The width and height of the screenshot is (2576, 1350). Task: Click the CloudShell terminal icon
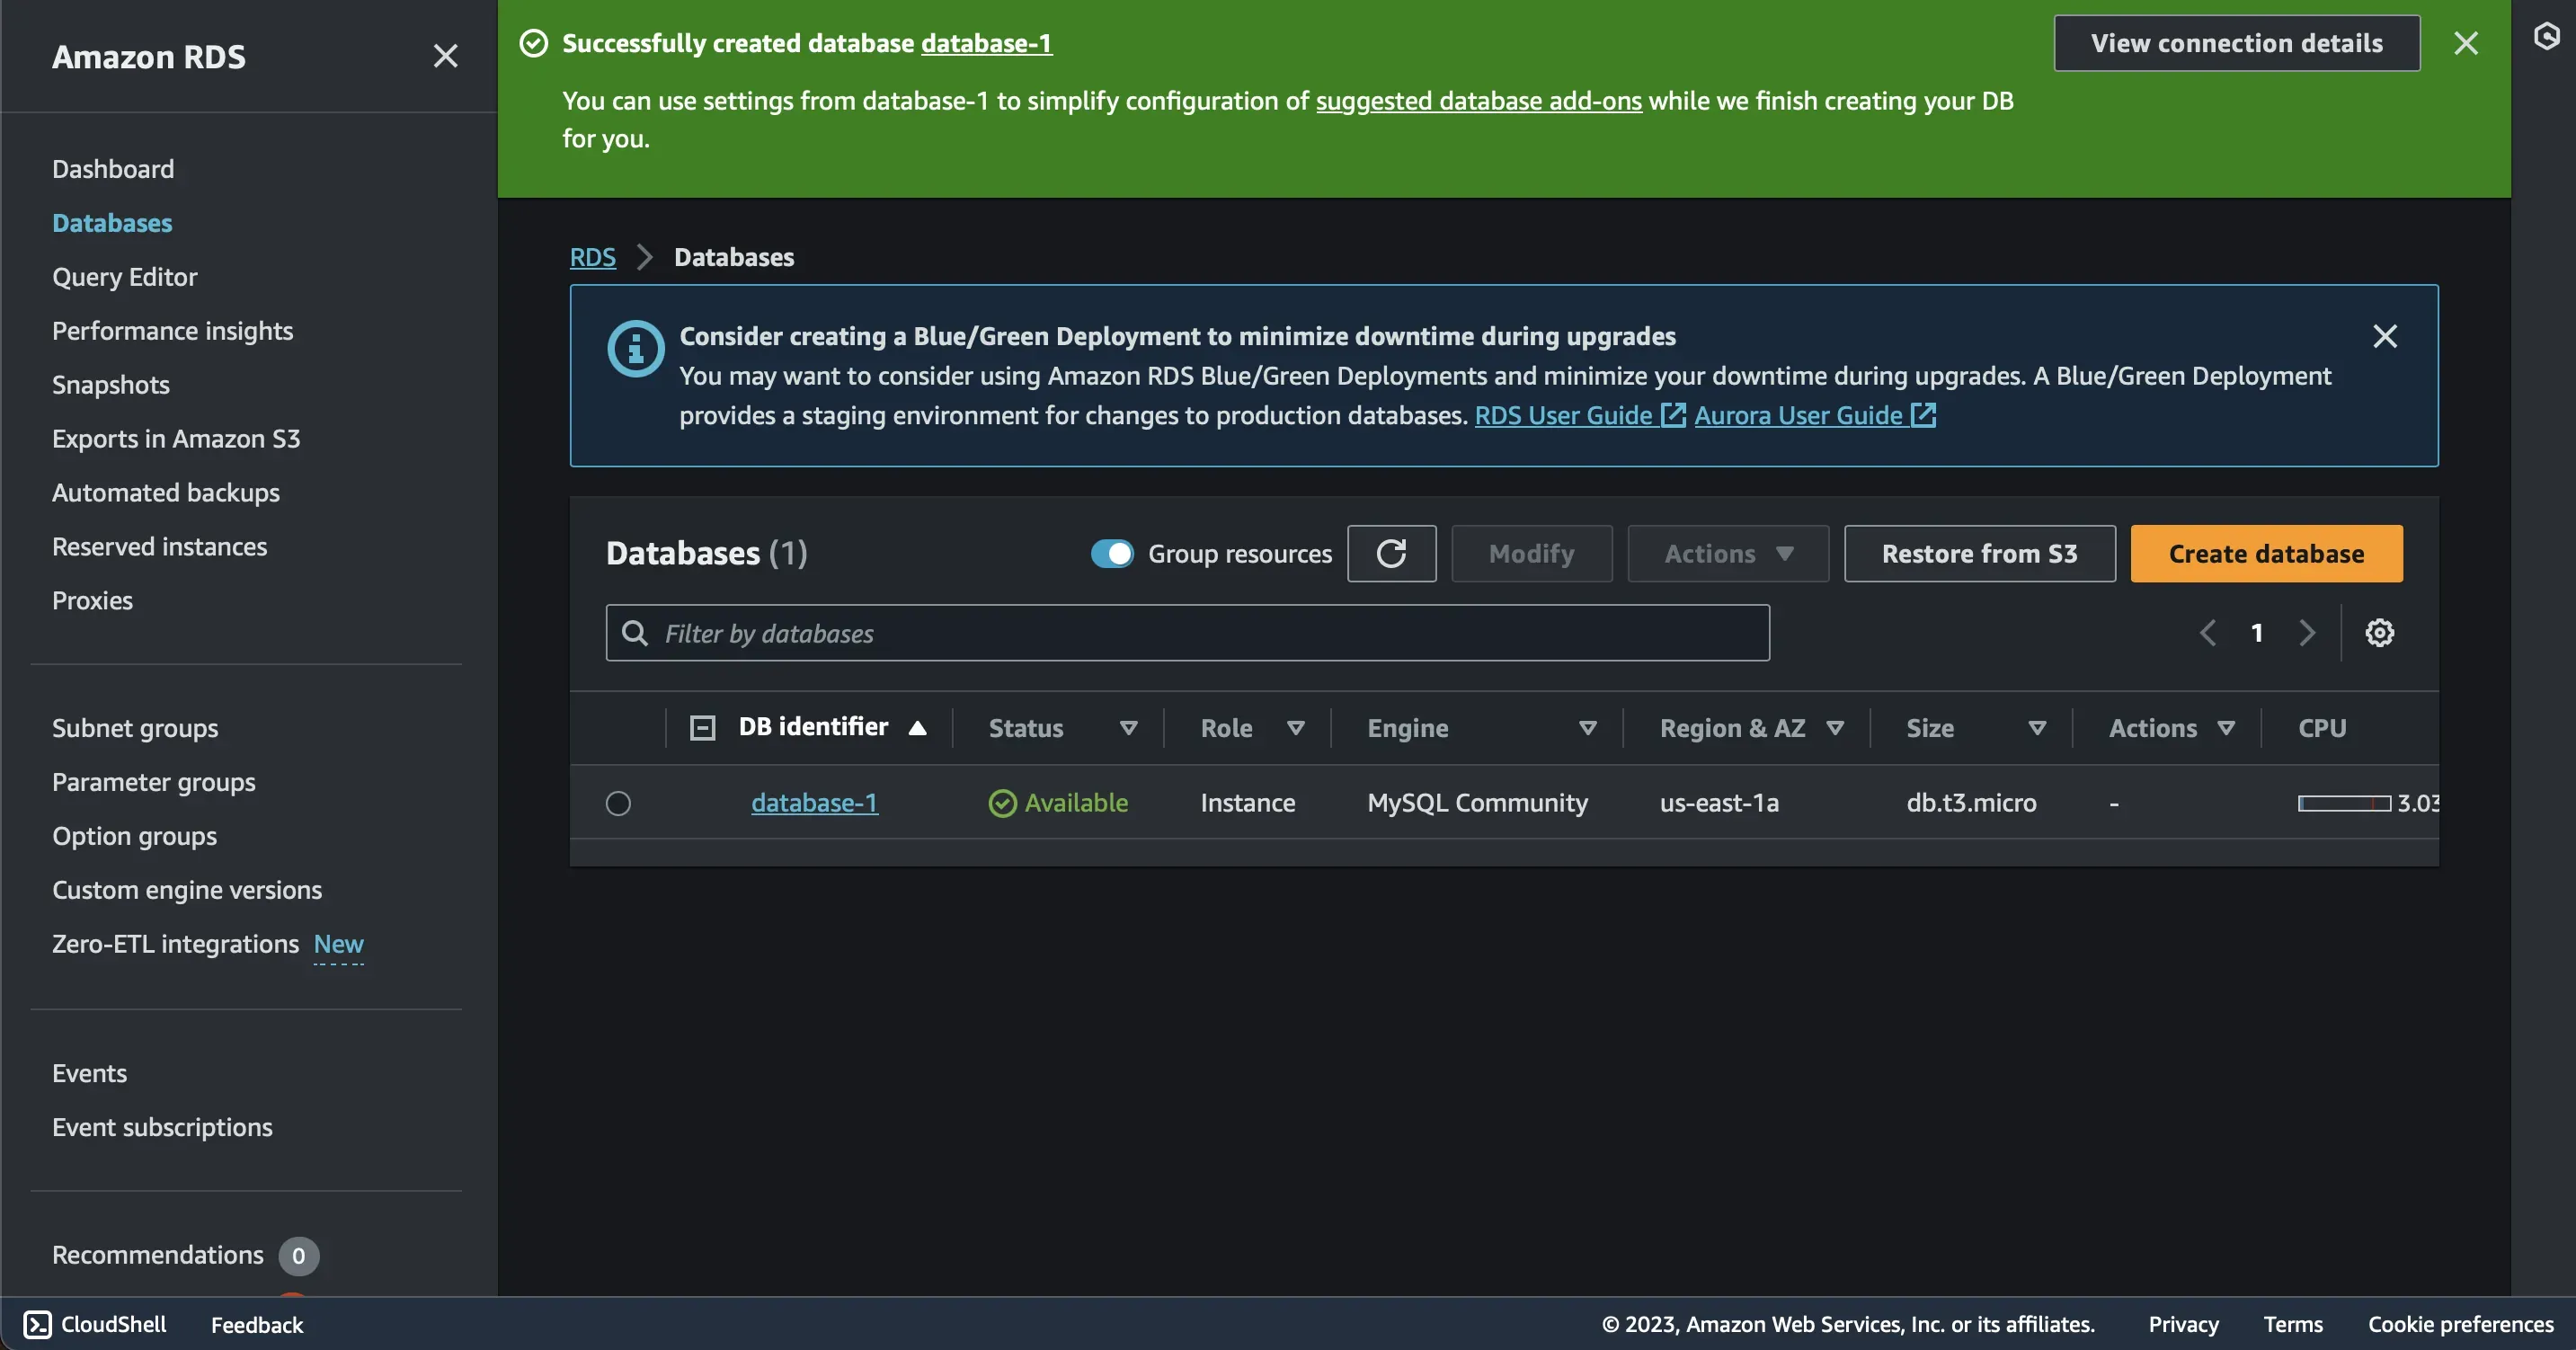pos(37,1324)
